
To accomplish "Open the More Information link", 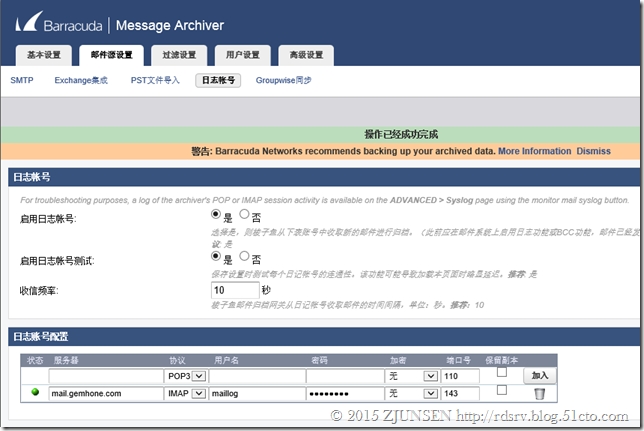I will [x=534, y=151].
